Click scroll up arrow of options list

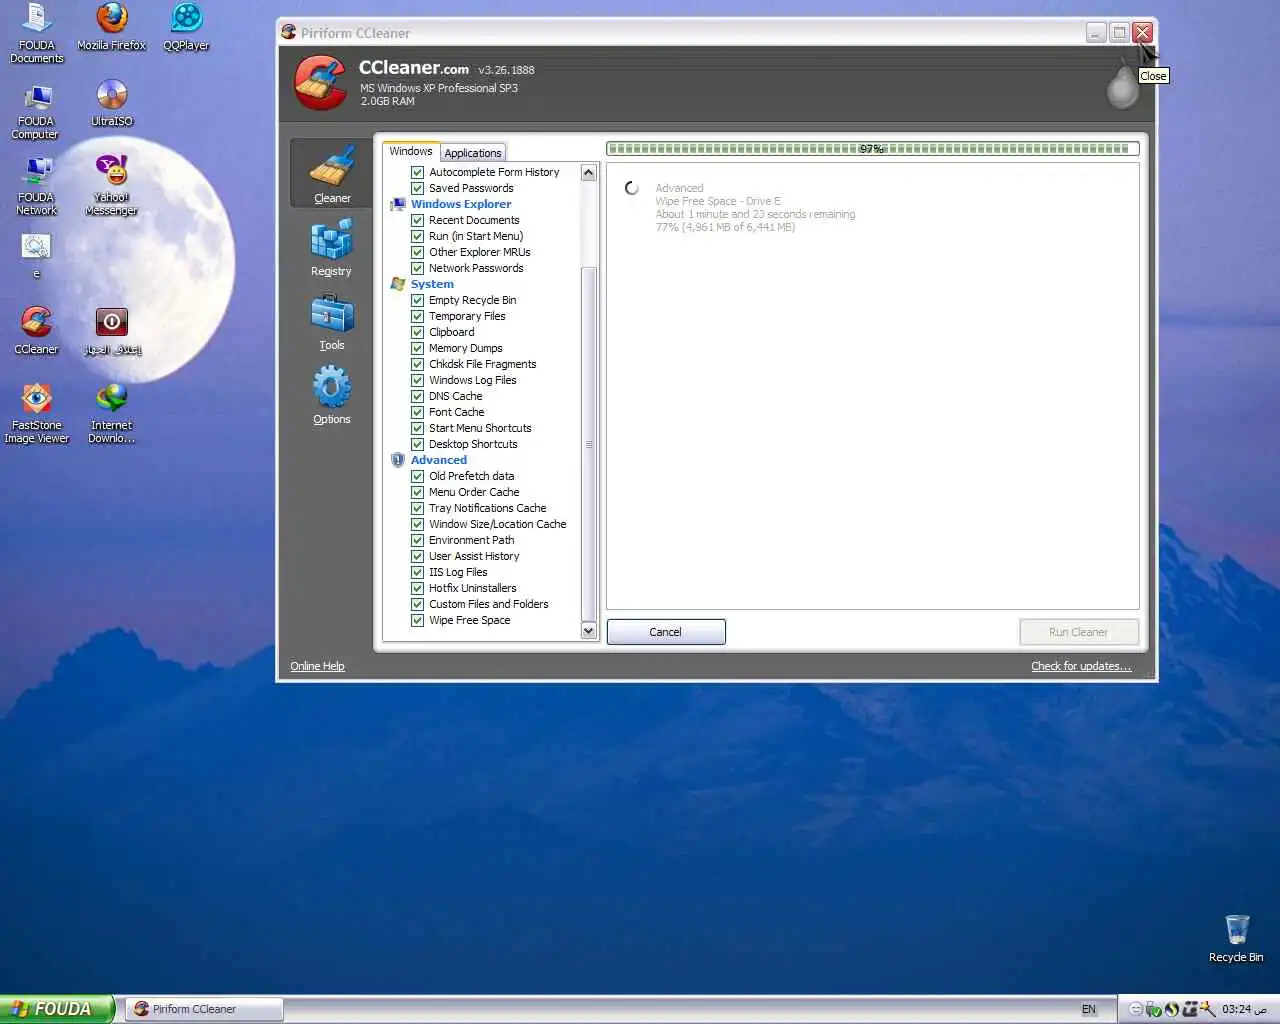[588, 172]
